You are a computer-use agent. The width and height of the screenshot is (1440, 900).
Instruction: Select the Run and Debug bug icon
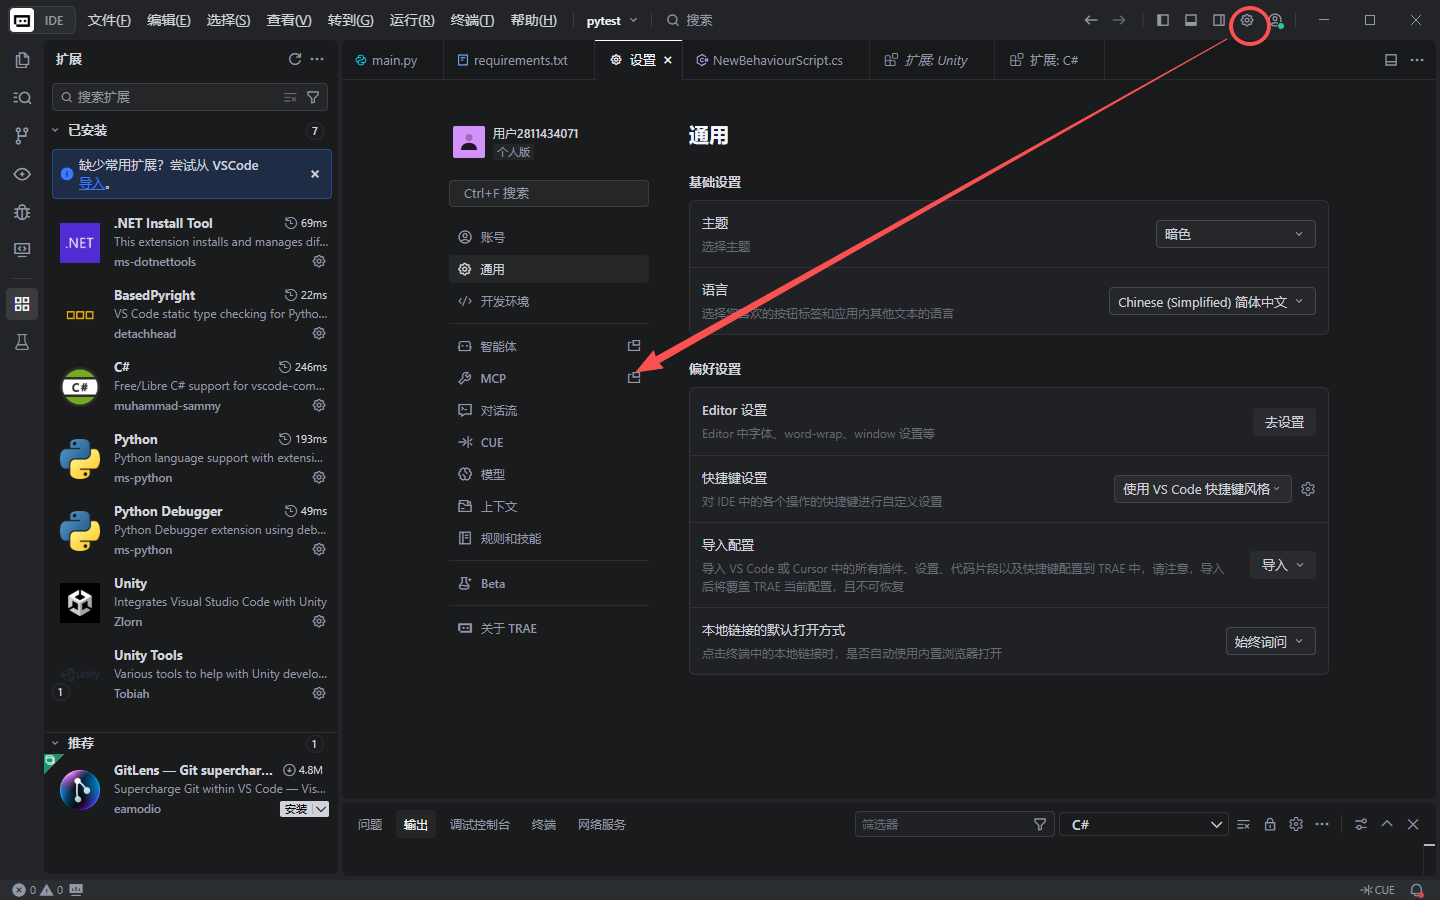click(x=22, y=212)
